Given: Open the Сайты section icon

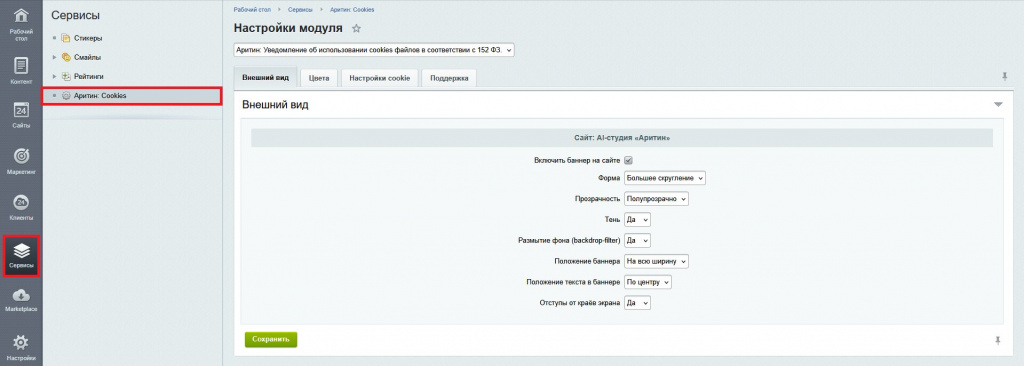Looking at the screenshot, I should coord(21,110).
